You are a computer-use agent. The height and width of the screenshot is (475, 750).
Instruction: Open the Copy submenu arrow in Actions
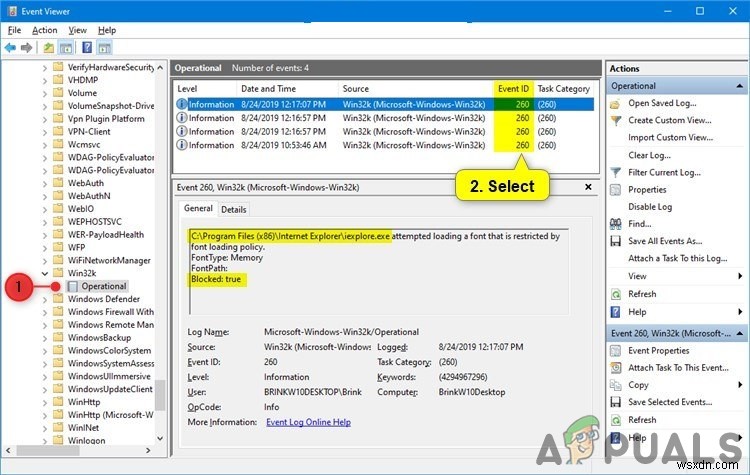740,385
